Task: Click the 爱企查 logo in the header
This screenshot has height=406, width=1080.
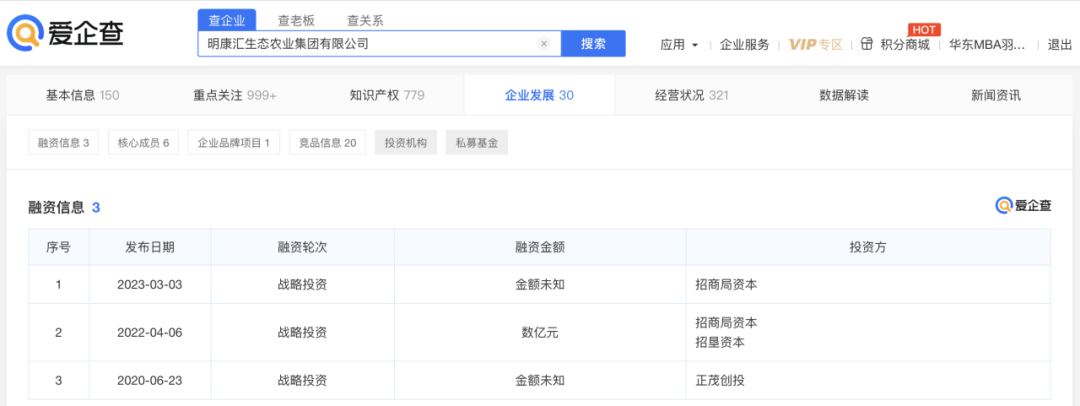Action: (x=67, y=34)
